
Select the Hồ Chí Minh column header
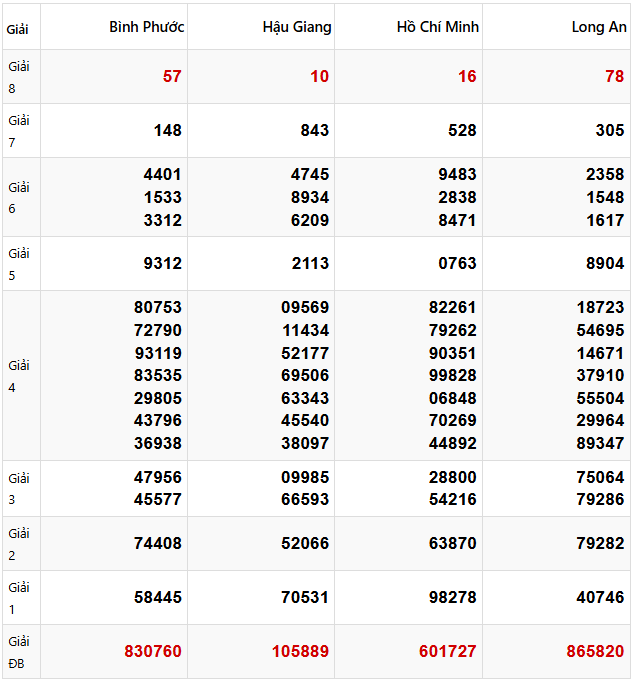(438, 27)
